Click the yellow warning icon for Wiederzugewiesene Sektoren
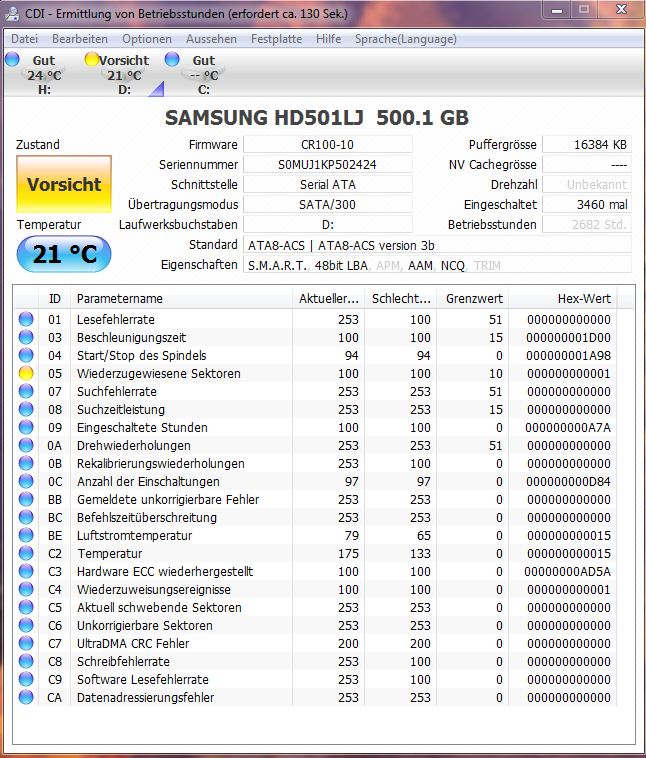This screenshot has height=758, width=646. pos(26,373)
